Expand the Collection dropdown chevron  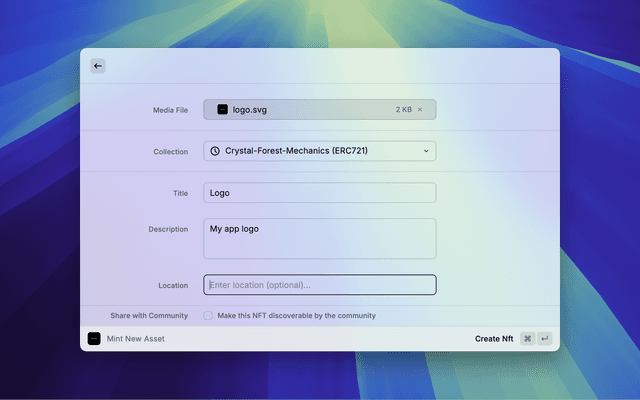pos(426,151)
